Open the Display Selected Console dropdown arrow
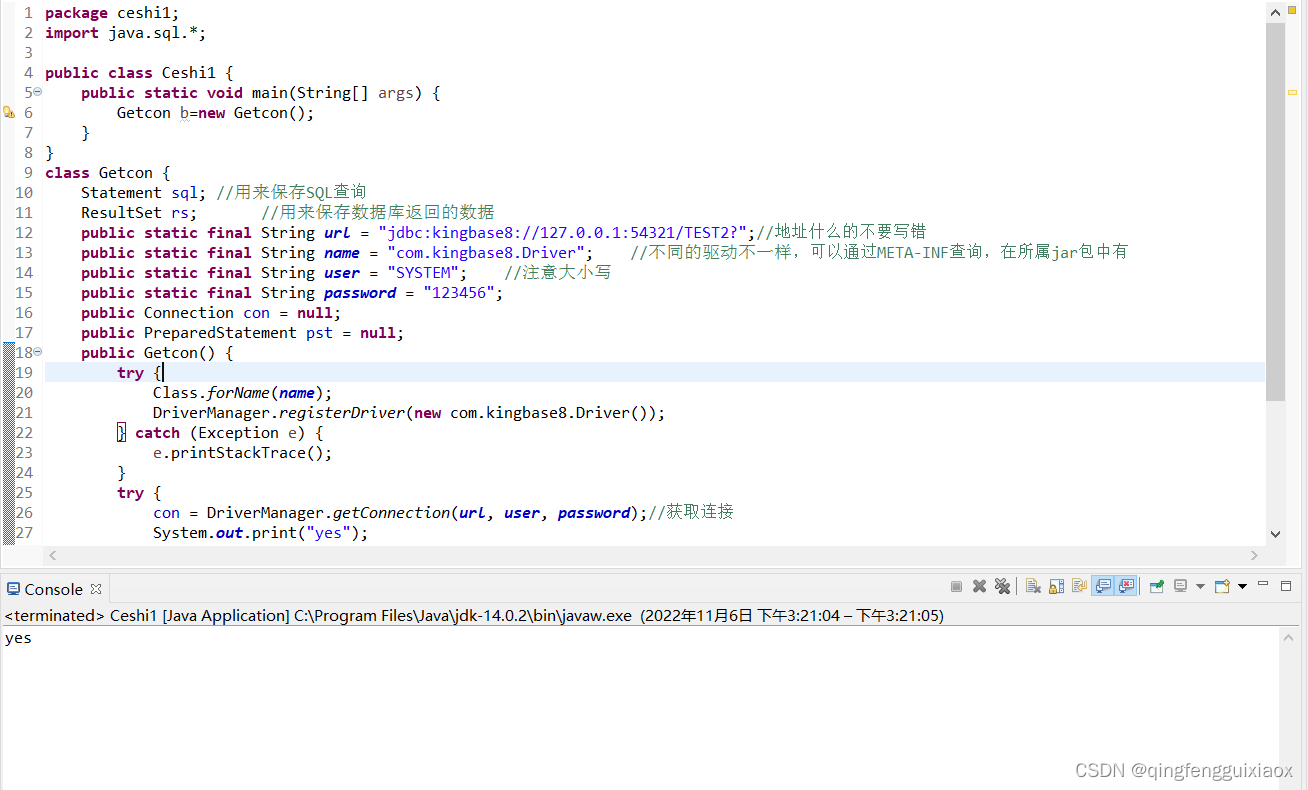The image size is (1308, 790). tap(1199, 586)
